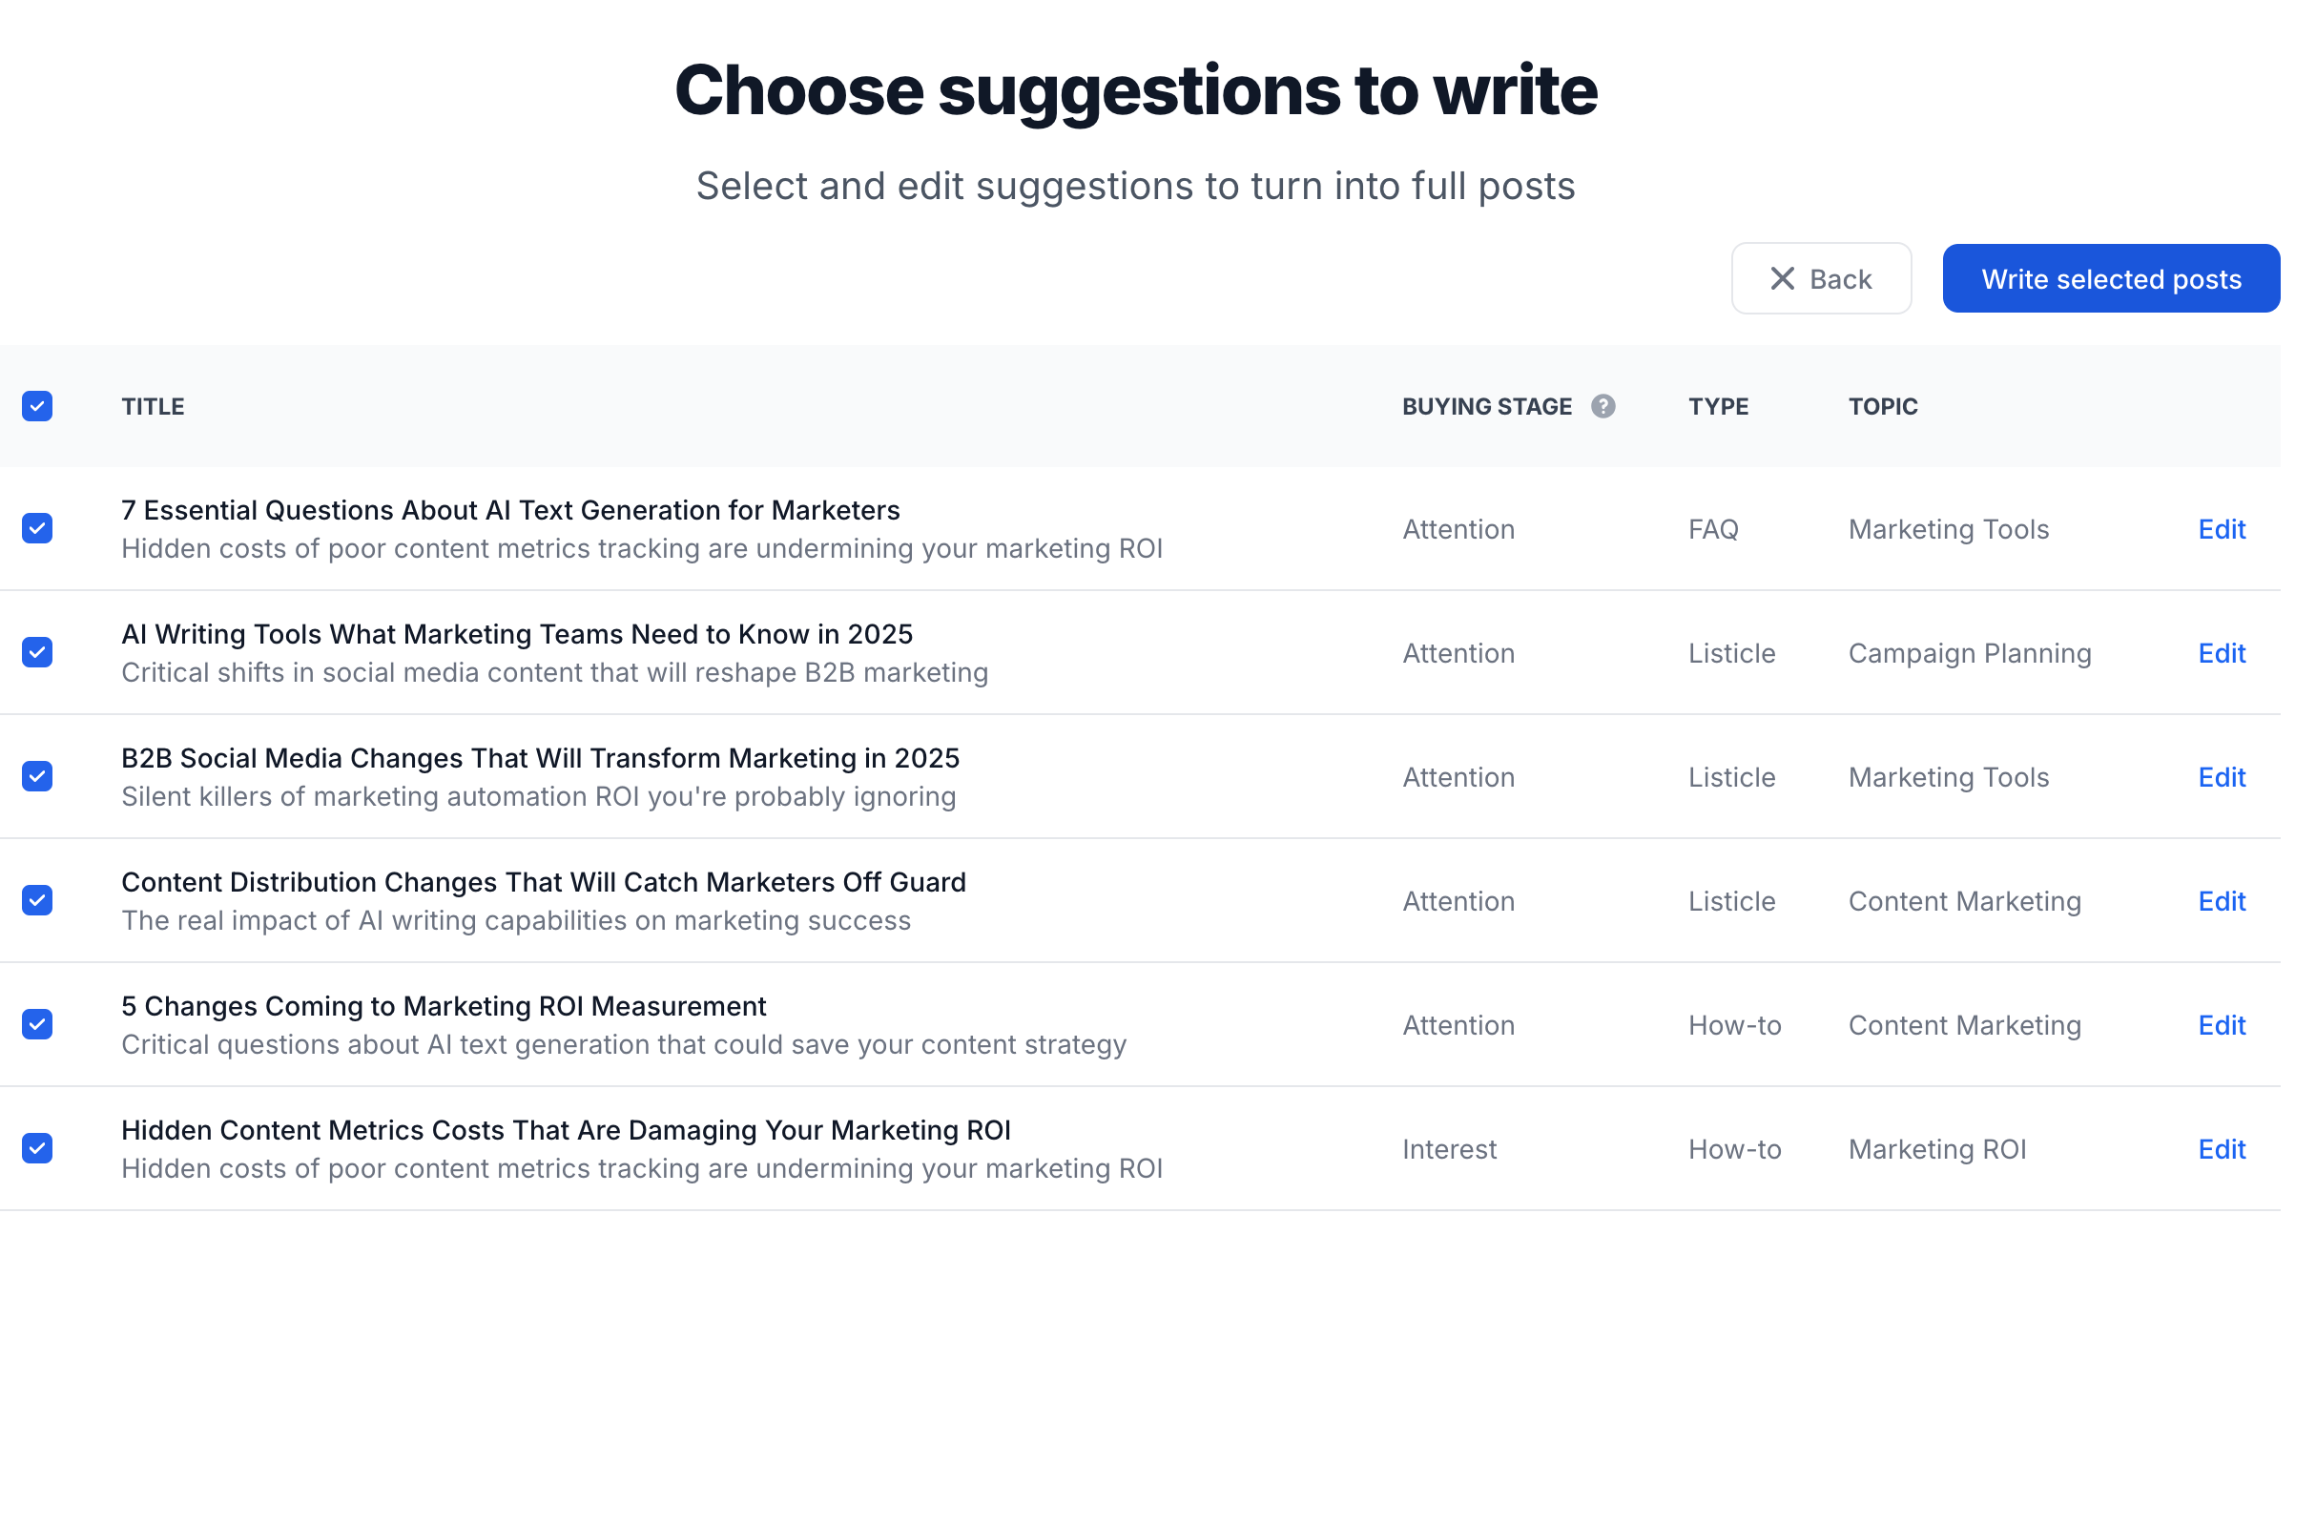Uncheck the '5 Changes Coming' row checkbox
Image resolution: width=2316 pixels, height=1536 pixels.
click(x=37, y=1024)
